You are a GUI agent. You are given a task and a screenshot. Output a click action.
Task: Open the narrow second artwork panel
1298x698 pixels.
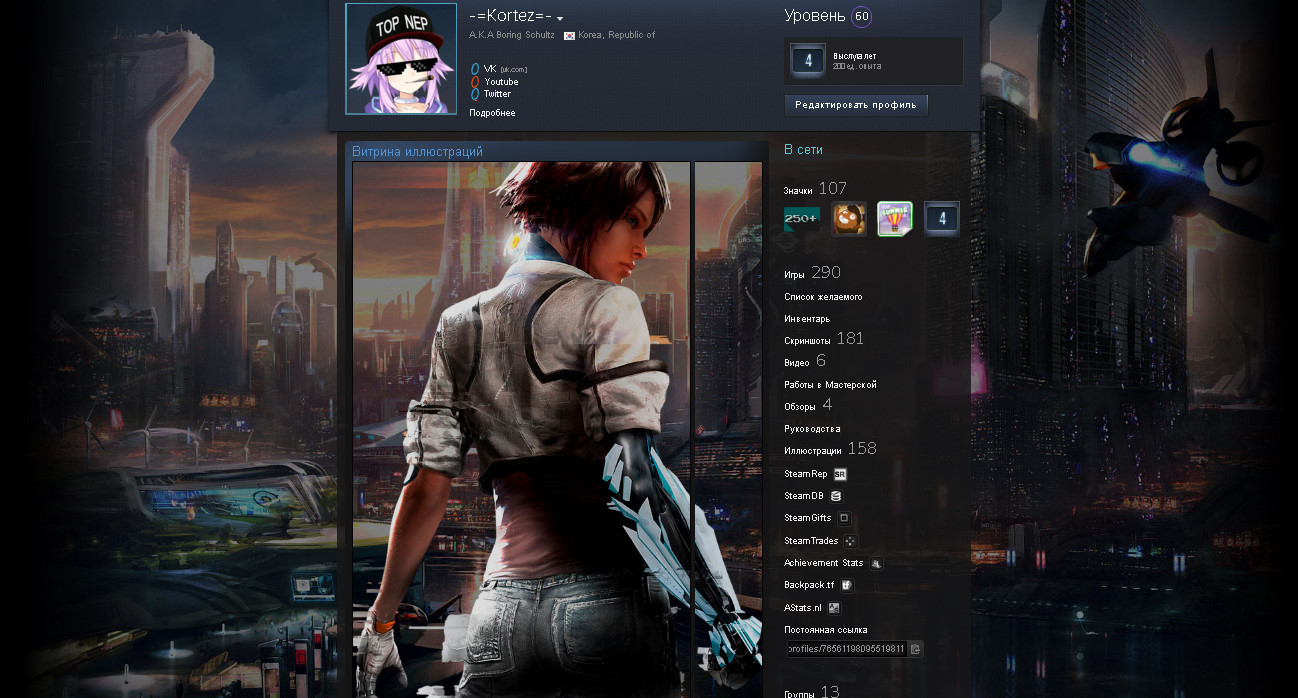(x=728, y=429)
